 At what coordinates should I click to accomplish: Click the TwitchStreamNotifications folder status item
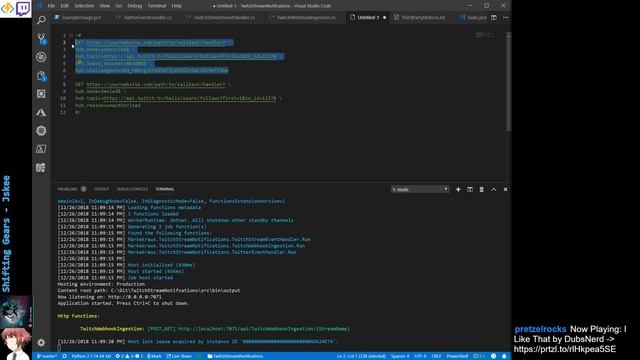[x=236, y=356]
